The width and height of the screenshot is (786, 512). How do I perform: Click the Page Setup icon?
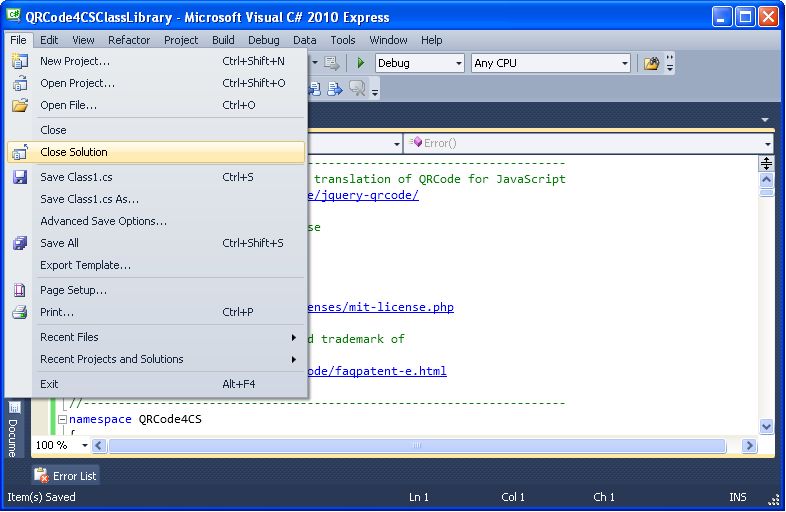(20, 290)
